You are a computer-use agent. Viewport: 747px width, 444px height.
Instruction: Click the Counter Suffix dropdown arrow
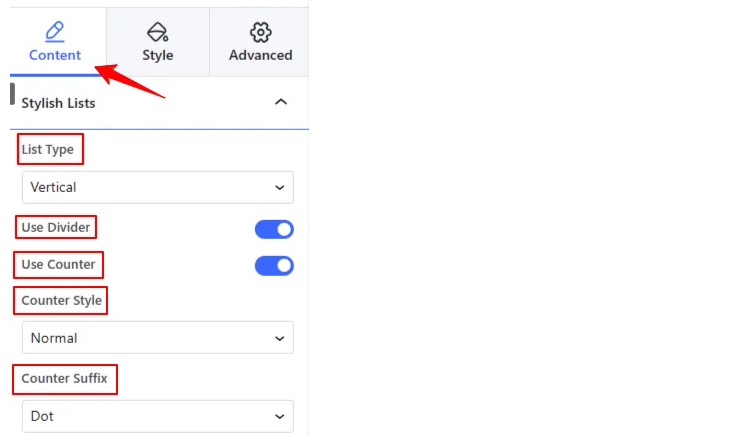pyautogui.click(x=279, y=416)
